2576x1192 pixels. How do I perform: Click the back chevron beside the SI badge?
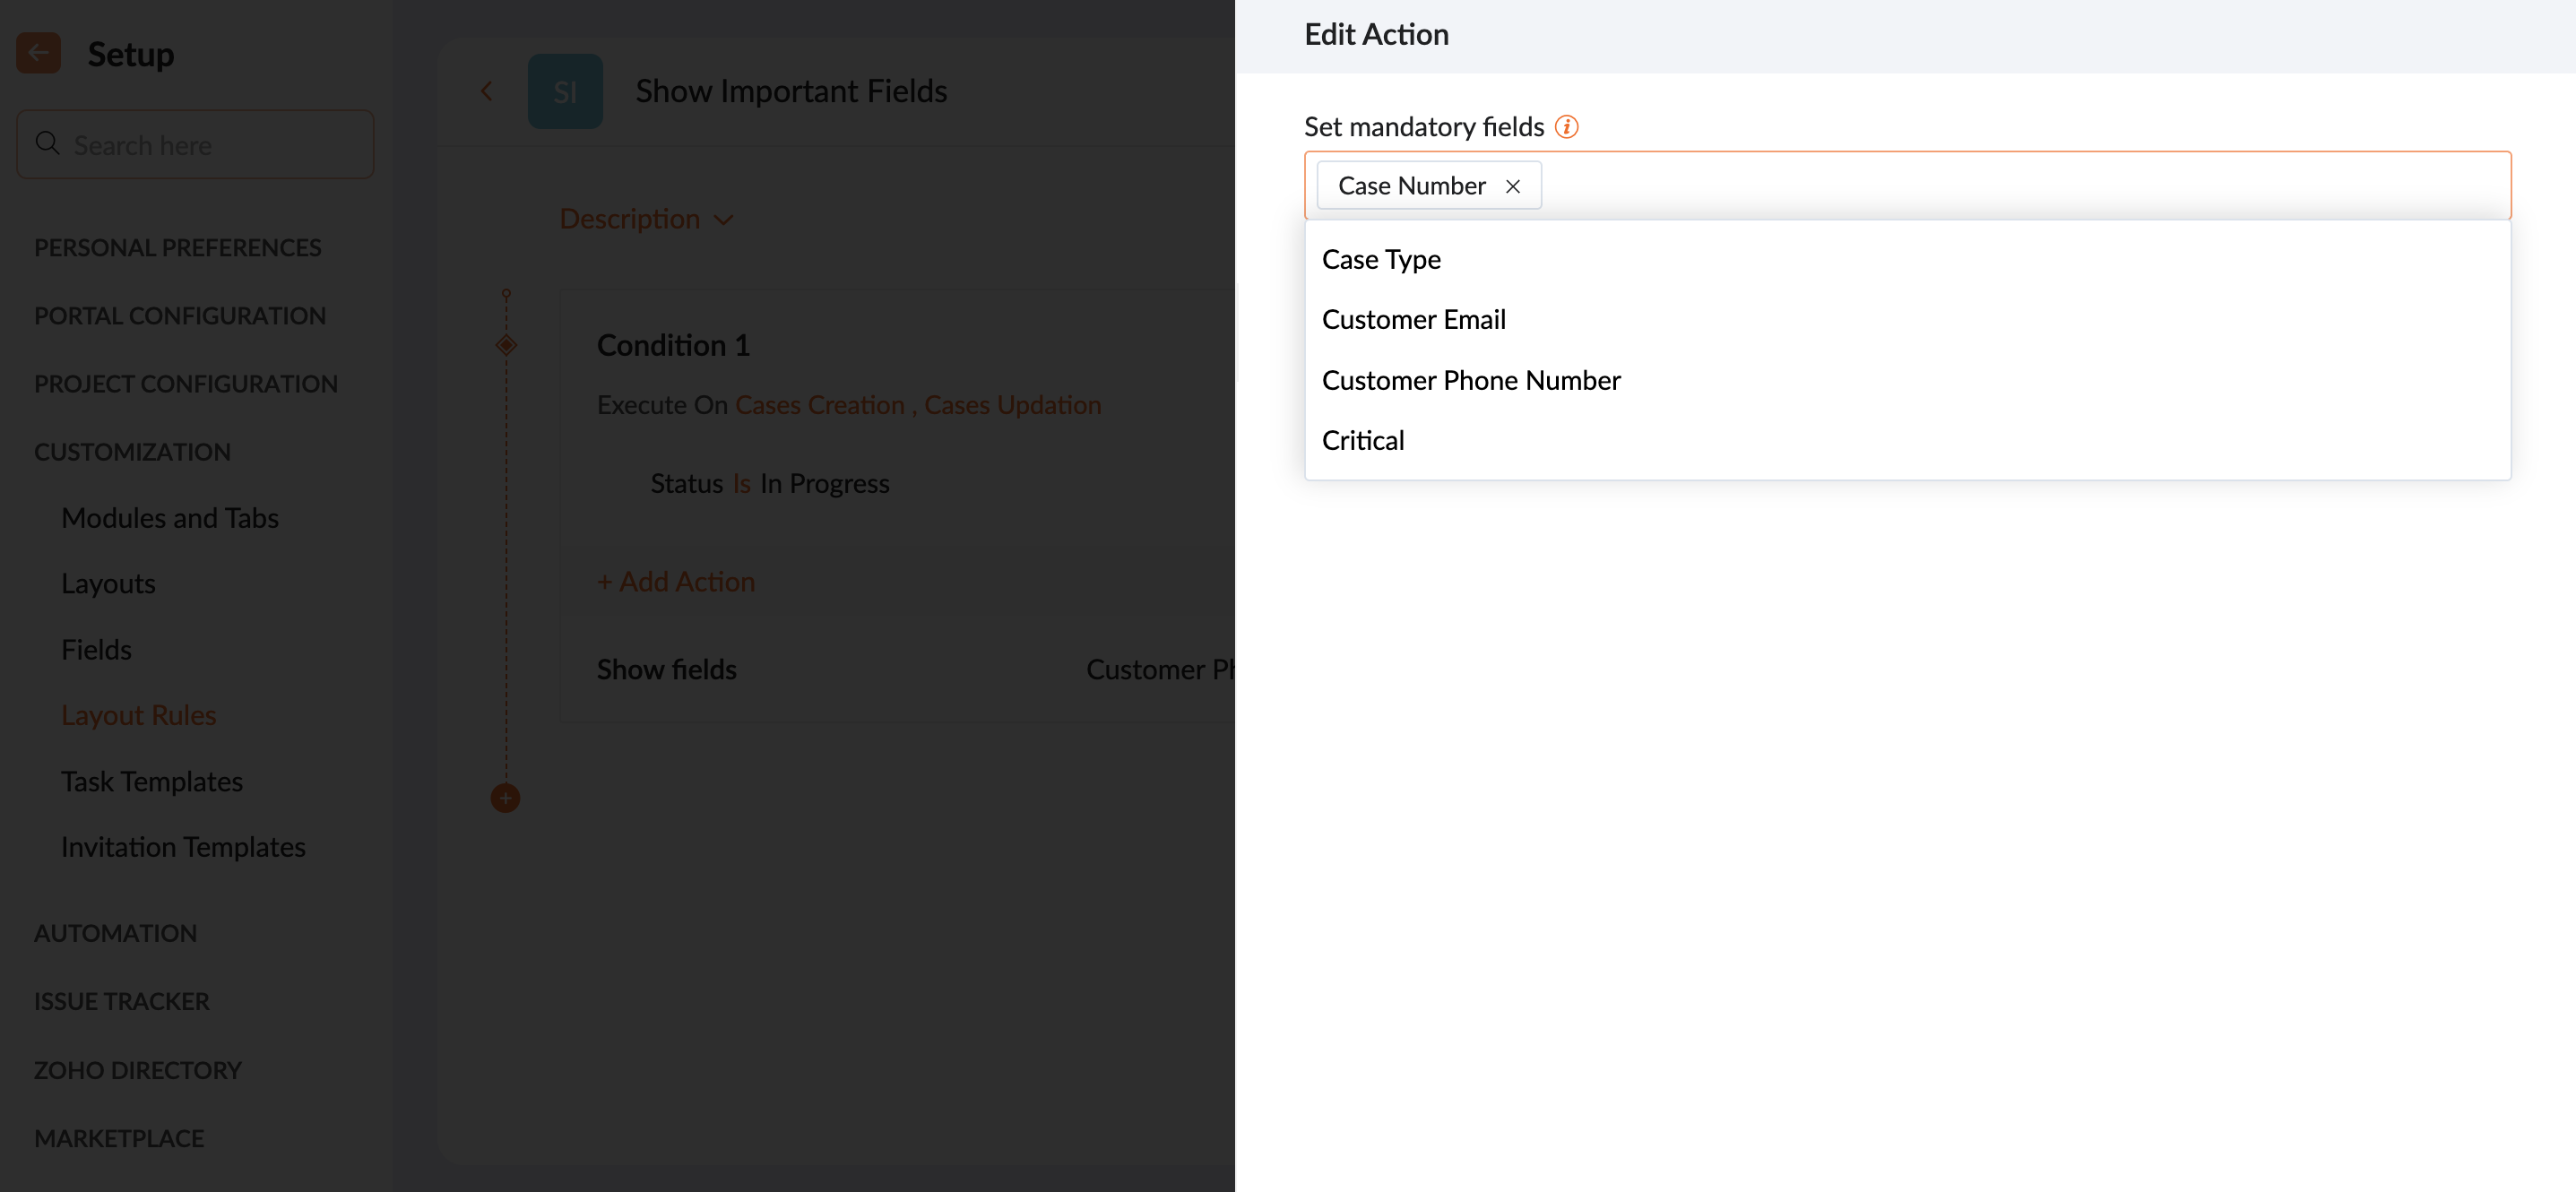pyautogui.click(x=487, y=91)
